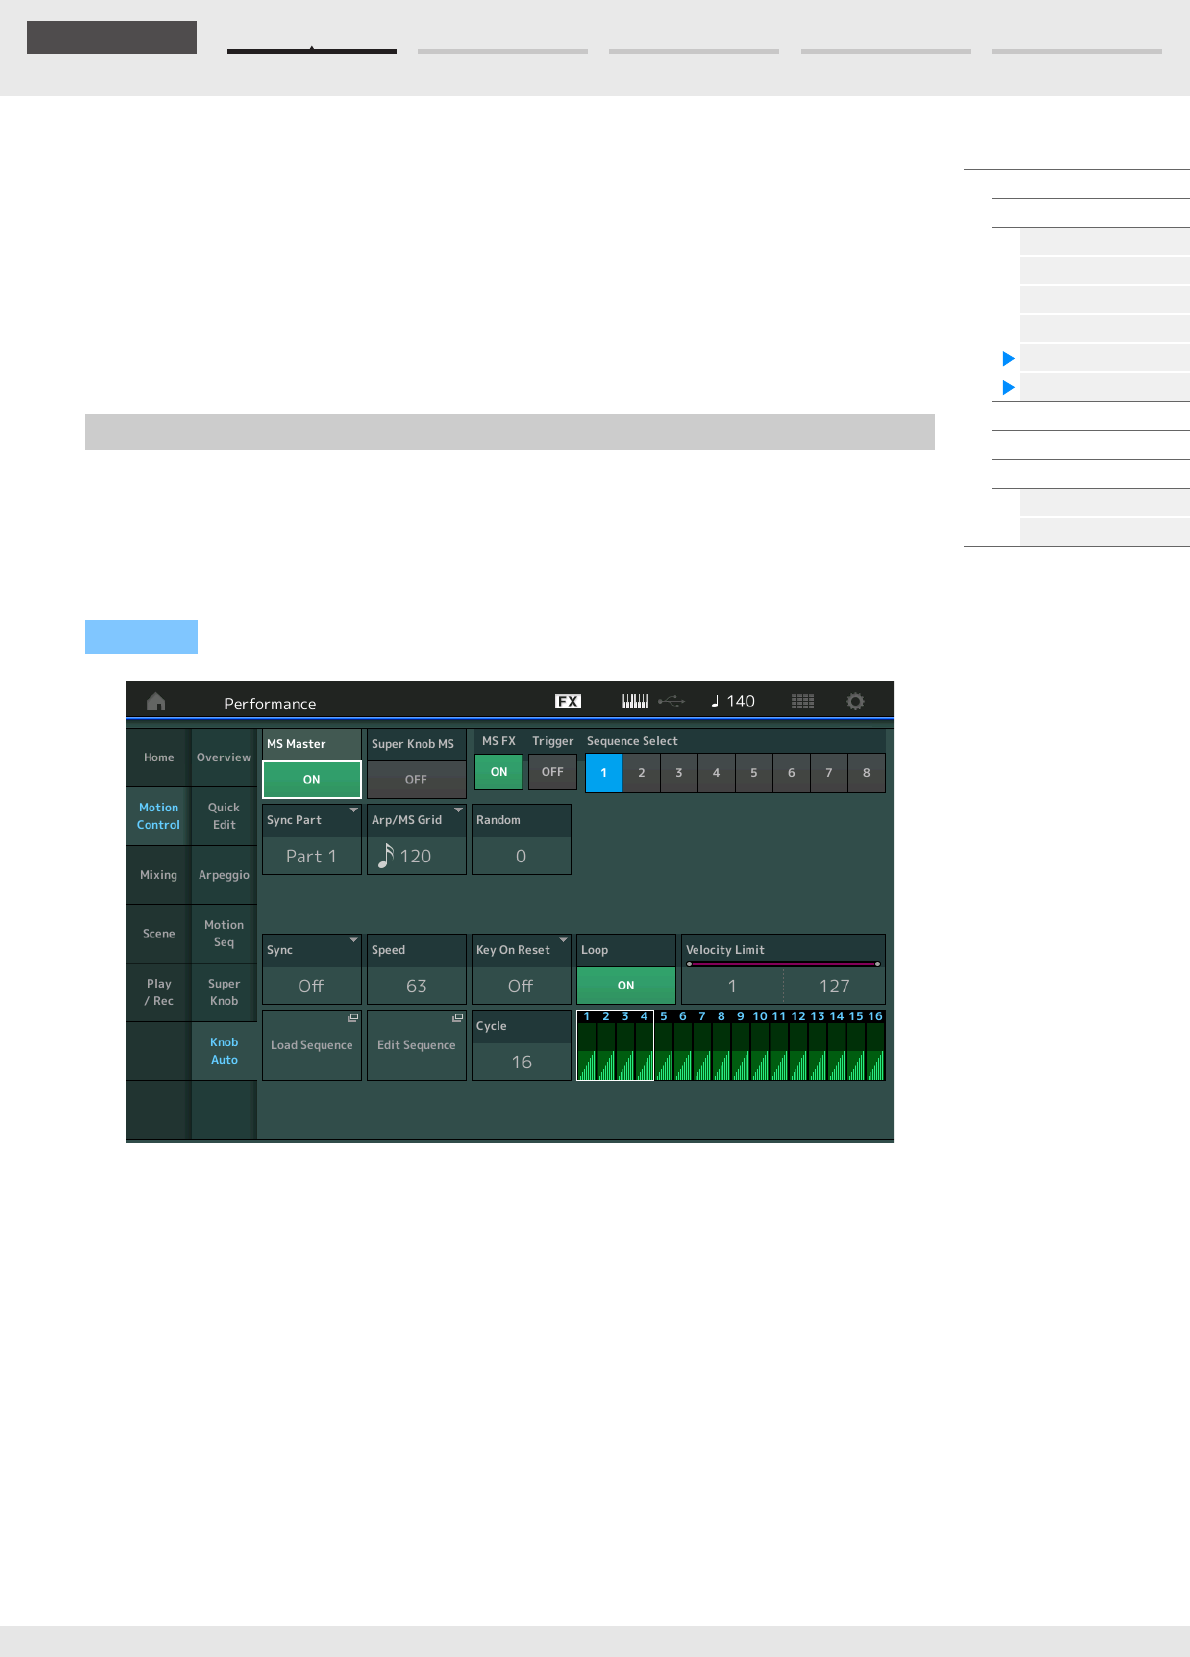The height and width of the screenshot is (1657, 1190).
Task: Open Sync Part dropdown showing Part 1
Action: (x=312, y=840)
